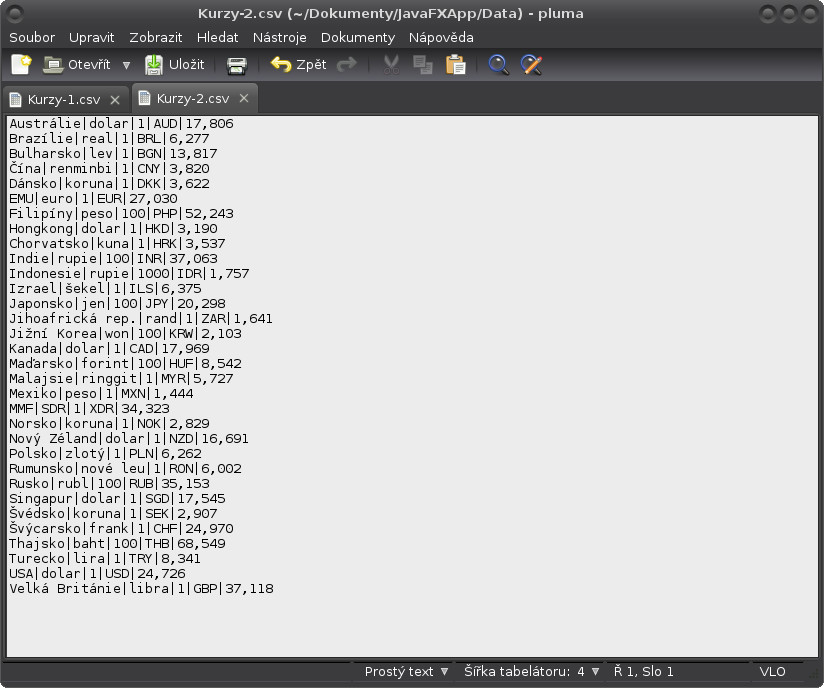Click the copy icon
Viewport: 824px width, 688px height.
click(x=423, y=65)
